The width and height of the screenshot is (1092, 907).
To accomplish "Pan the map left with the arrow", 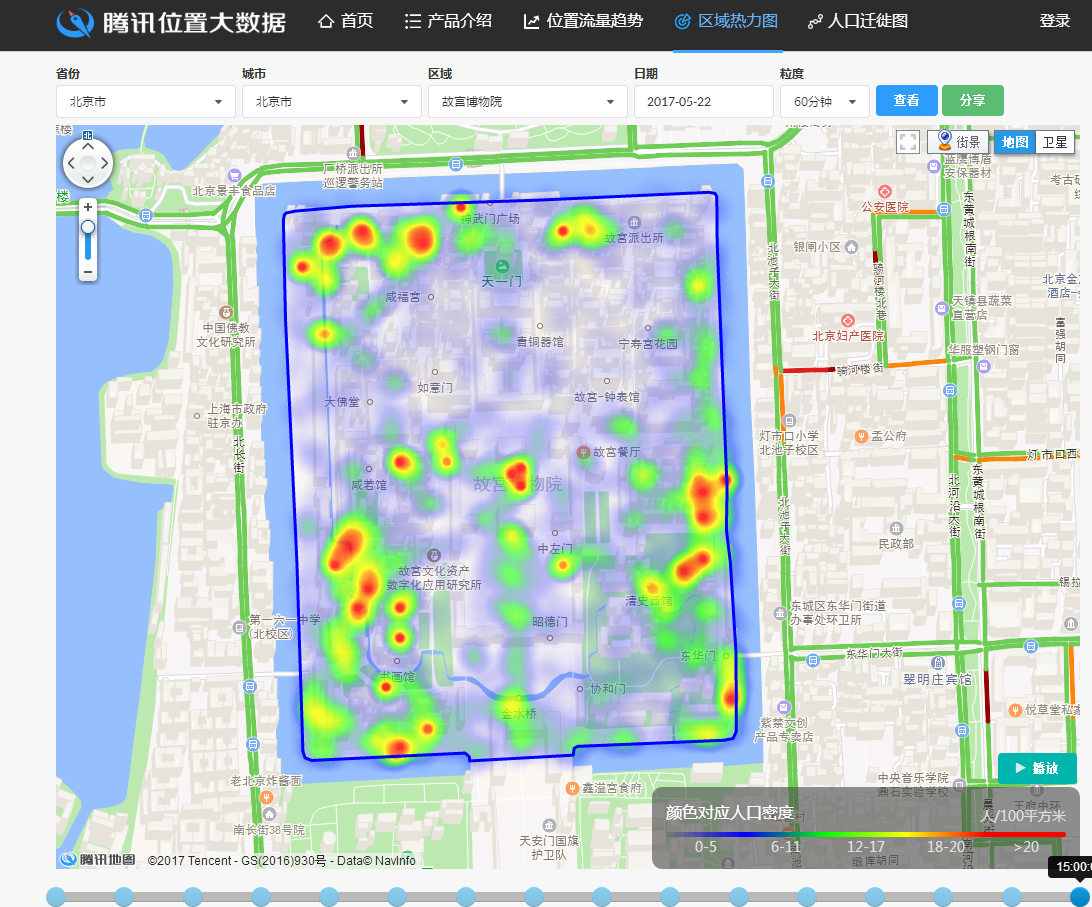I will tap(71, 163).
